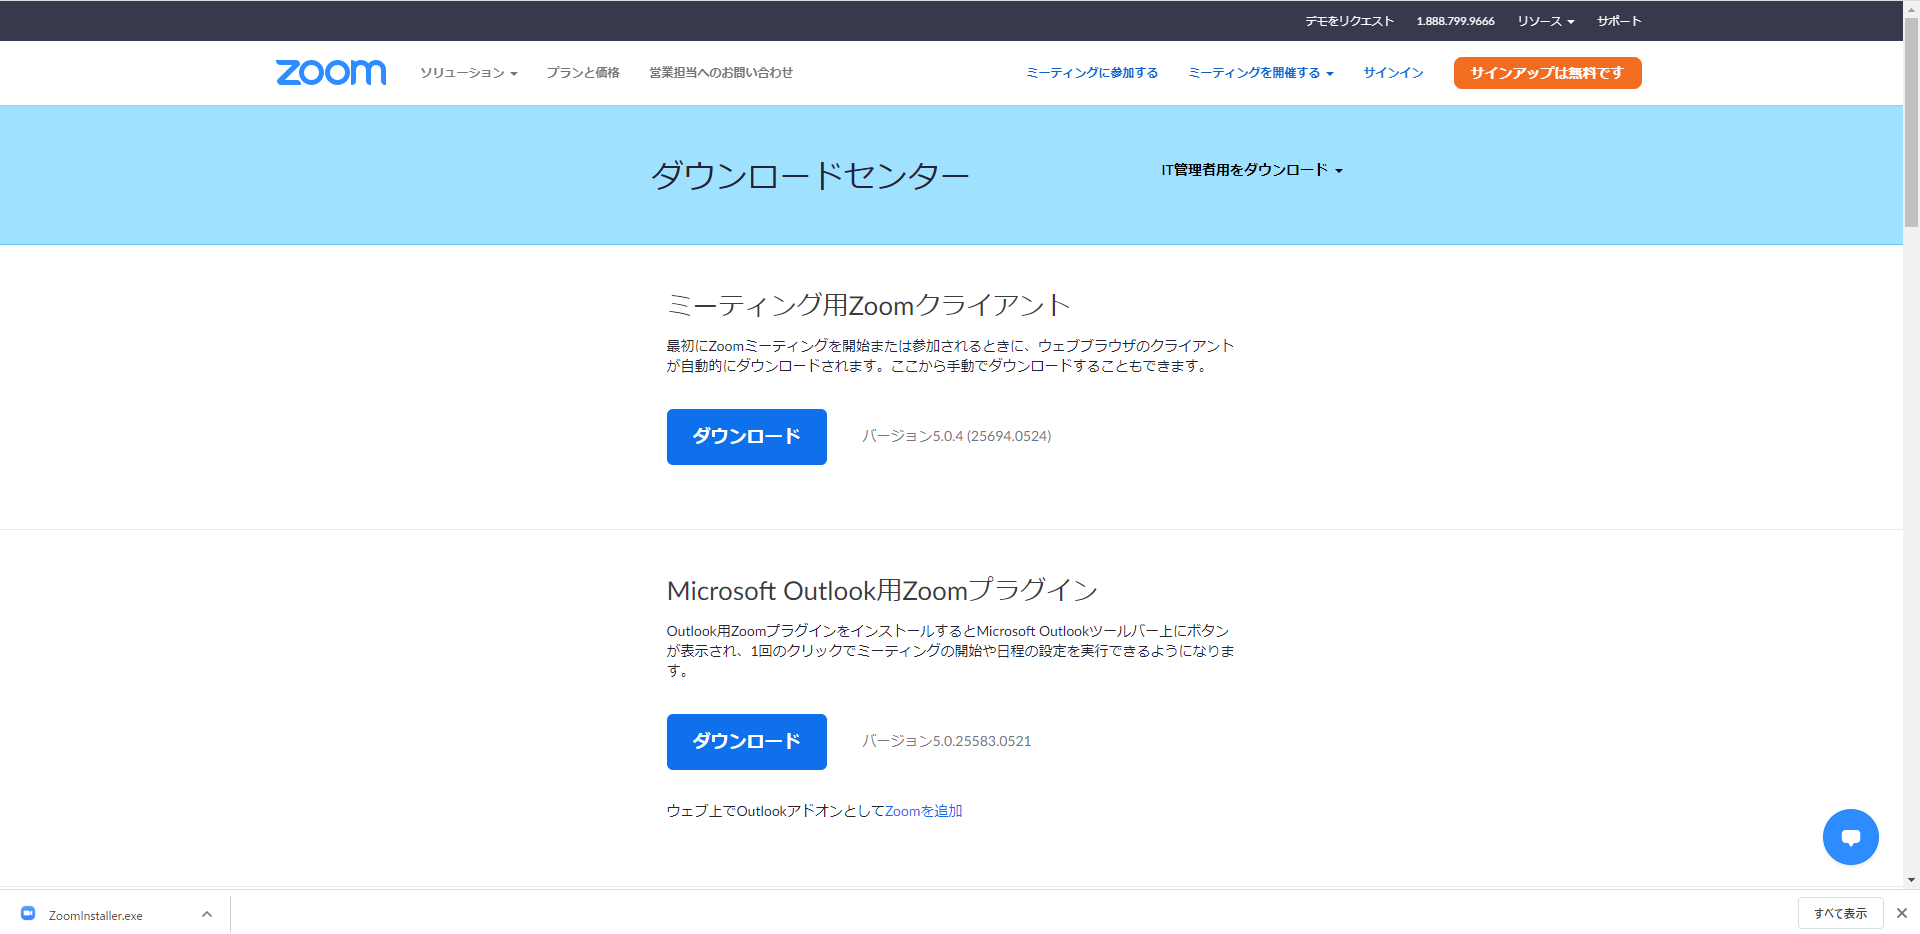Expand the ミーティングを開催する dropdown
The image size is (1920, 934).
tap(1261, 73)
